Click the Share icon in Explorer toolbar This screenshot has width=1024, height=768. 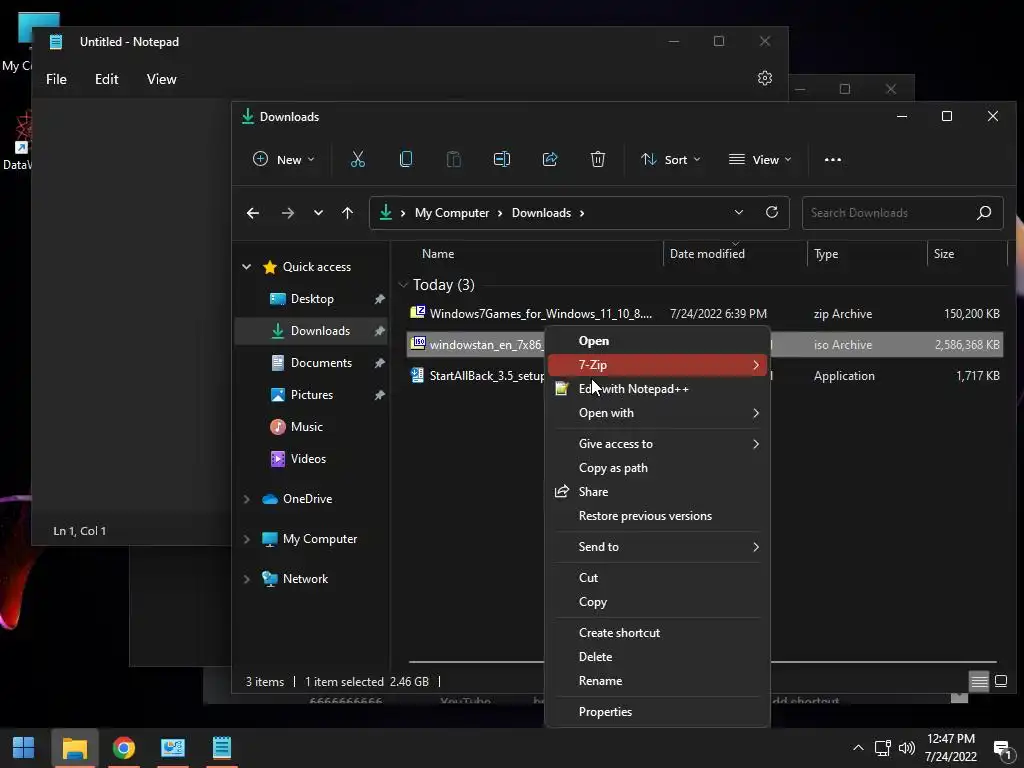click(550, 159)
